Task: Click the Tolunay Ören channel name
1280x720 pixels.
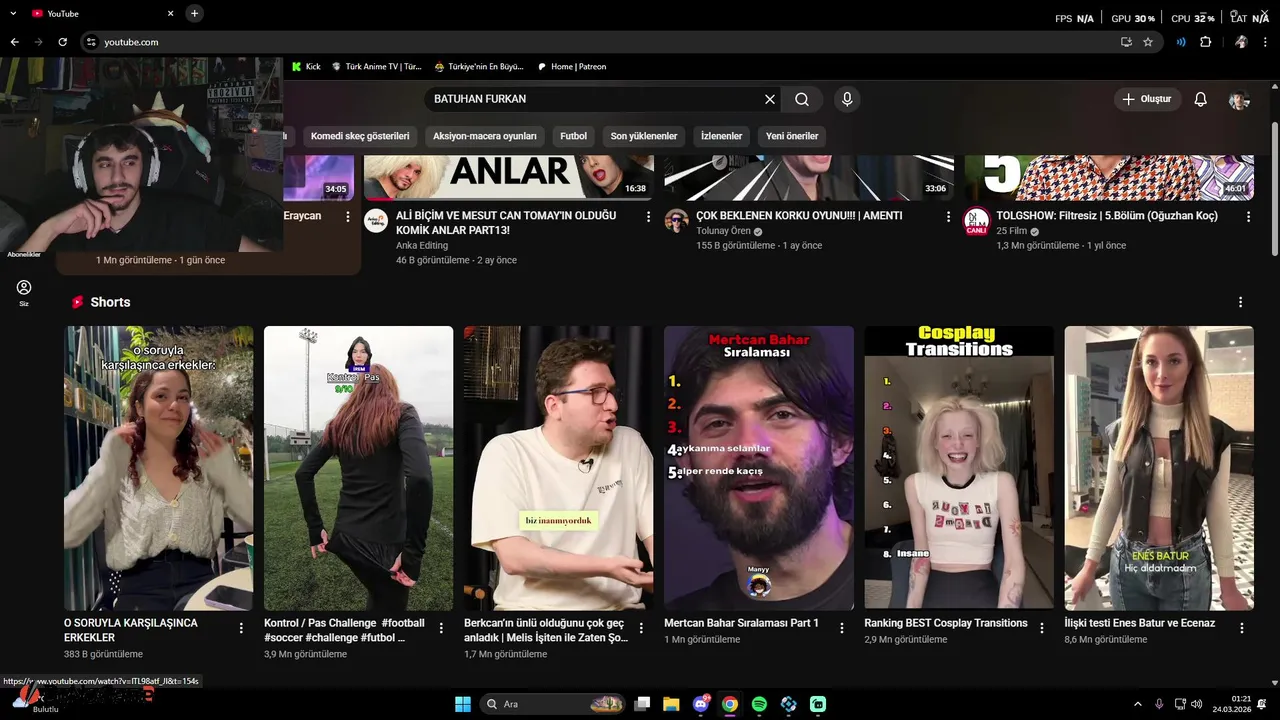Action: coord(723,231)
